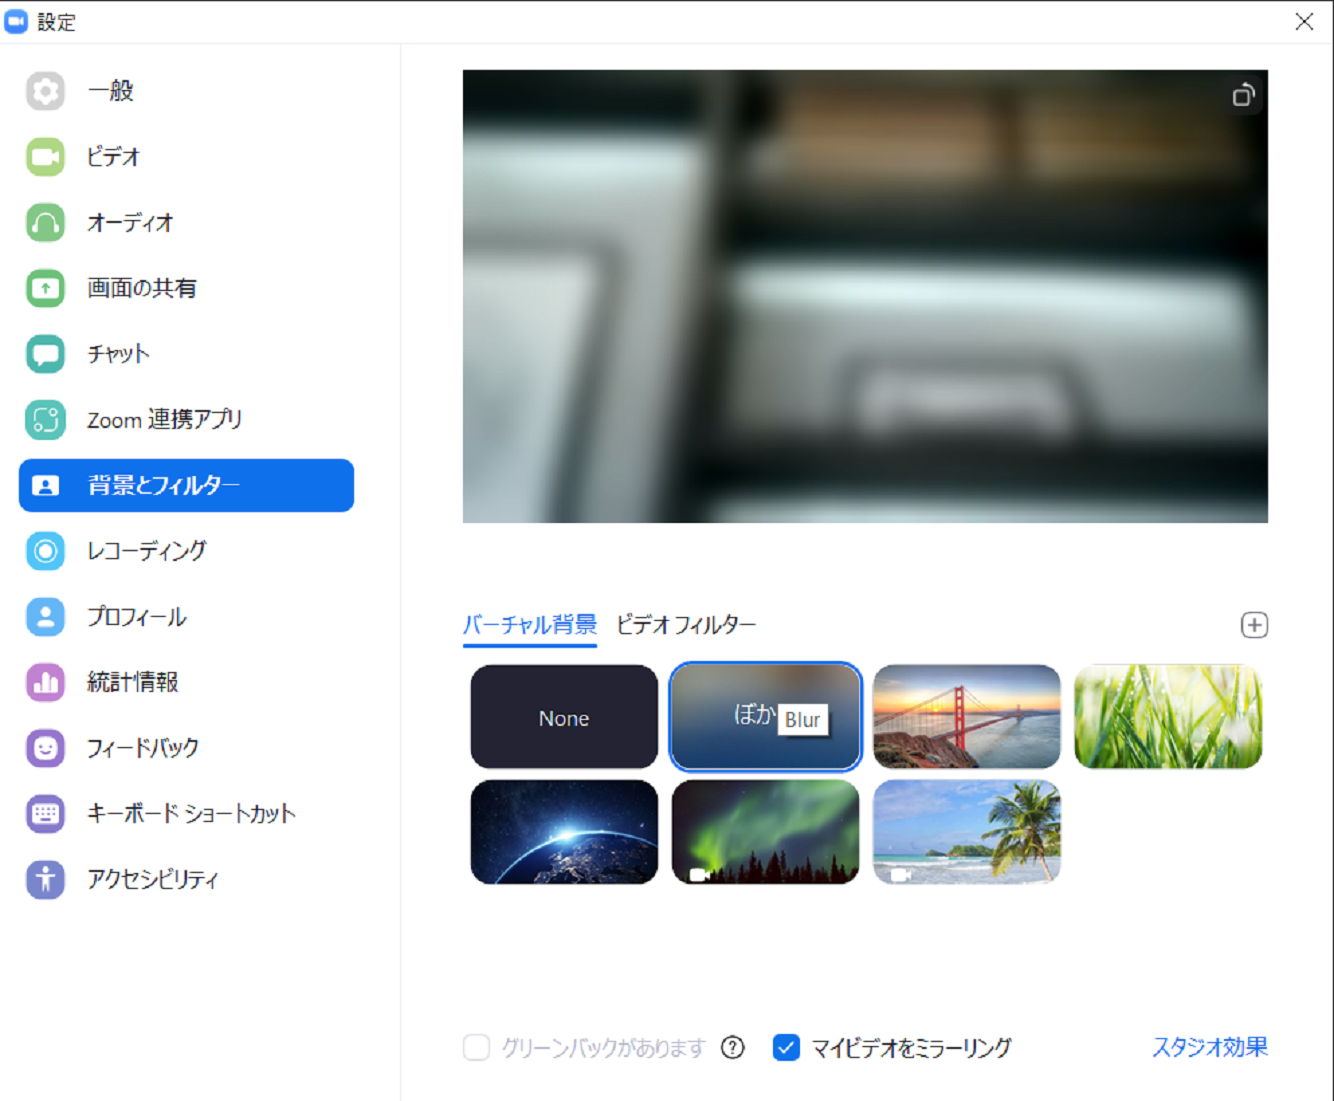
Task: Click the 統計情報 bar chart icon
Action: pos(45,683)
